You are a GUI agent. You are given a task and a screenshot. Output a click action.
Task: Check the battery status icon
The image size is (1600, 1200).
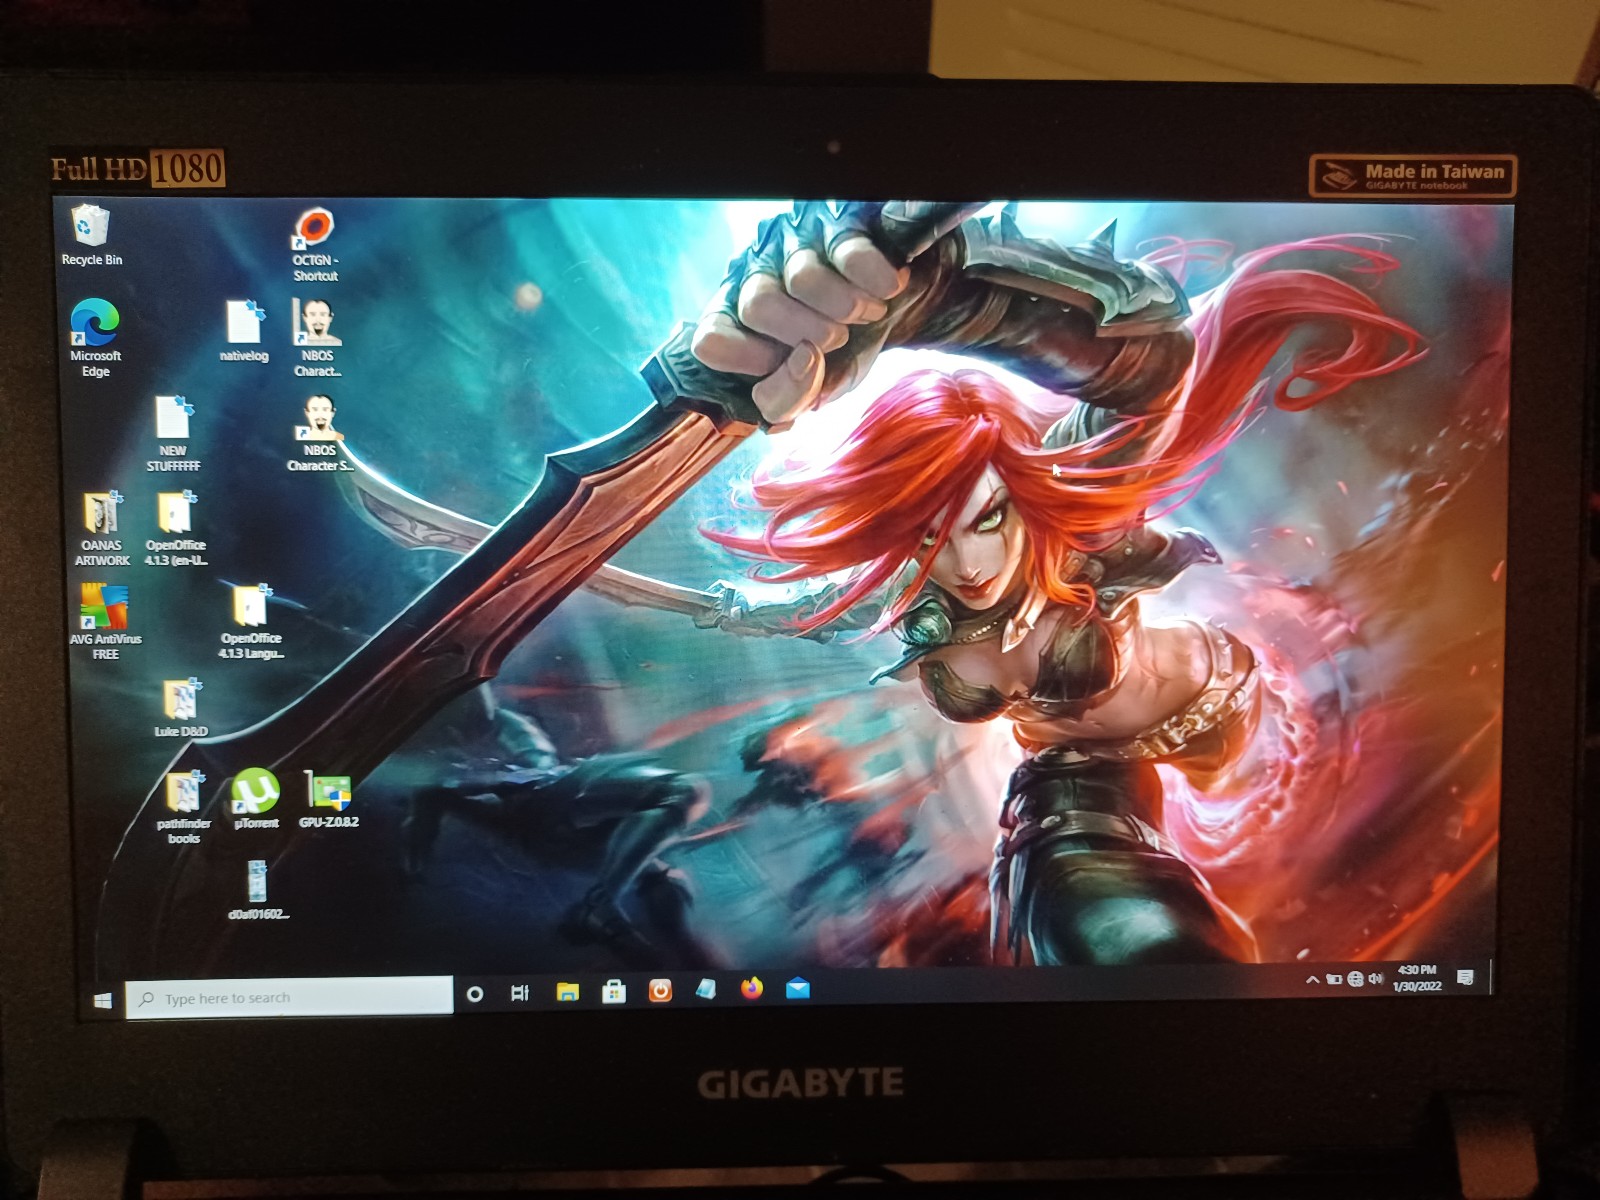[x=1333, y=980]
